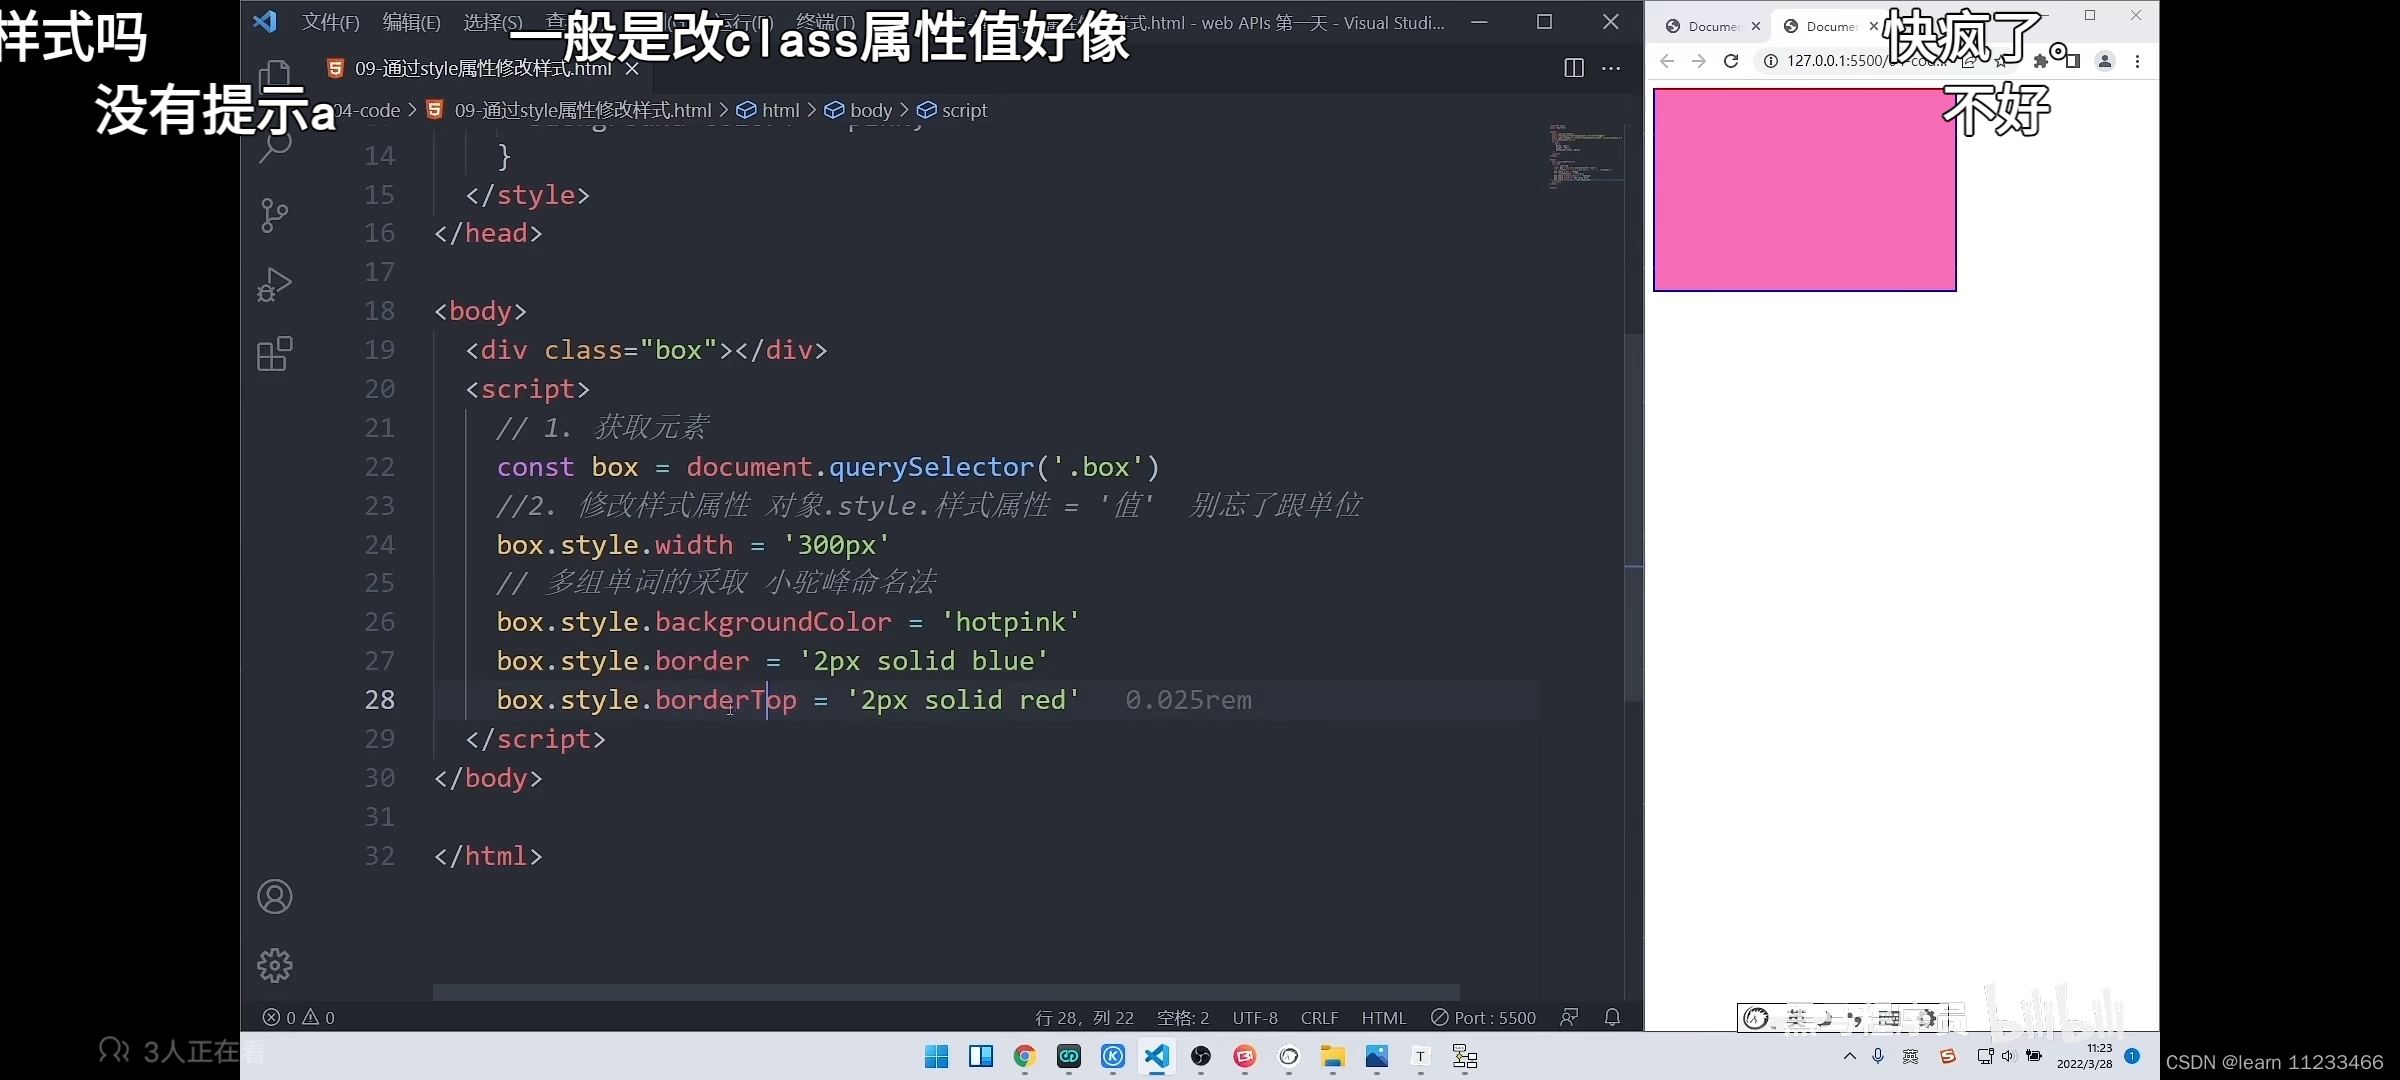
Task: Expand the html breadcrumb segment
Action: [x=780, y=110]
